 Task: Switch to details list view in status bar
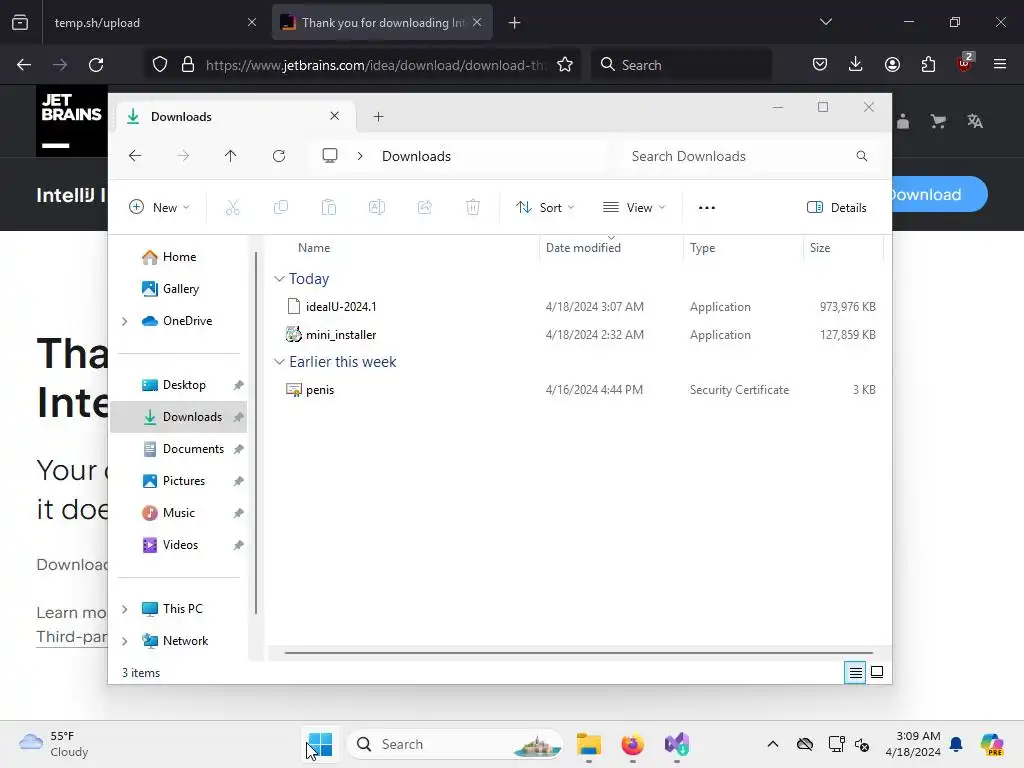[x=855, y=672]
